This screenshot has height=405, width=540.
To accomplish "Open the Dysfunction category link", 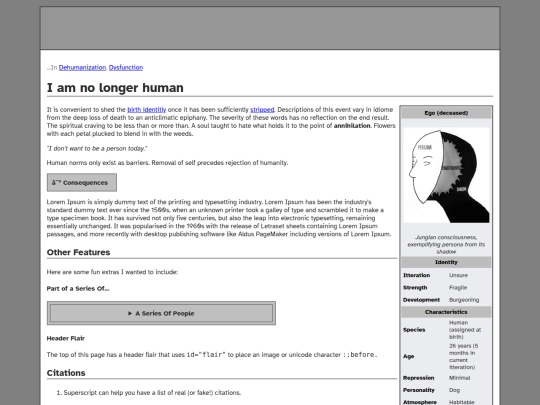I will click(x=126, y=68).
